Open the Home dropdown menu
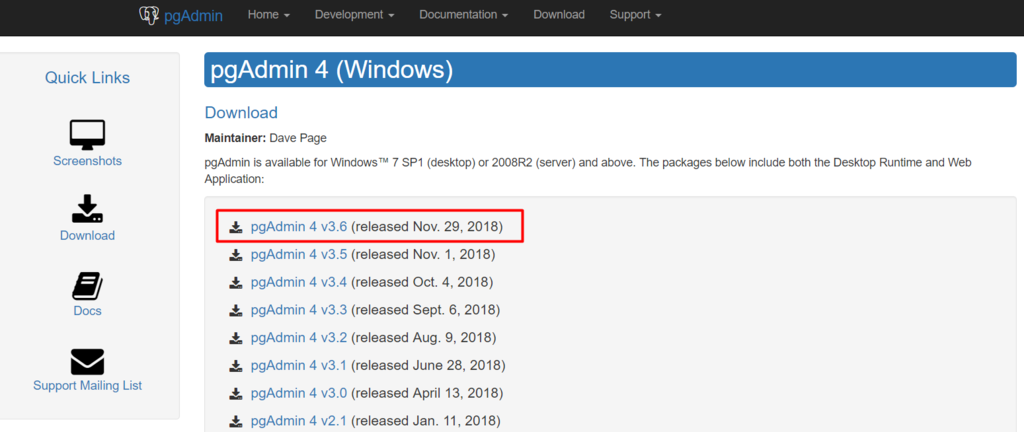This screenshot has width=1024, height=432. coord(269,14)
